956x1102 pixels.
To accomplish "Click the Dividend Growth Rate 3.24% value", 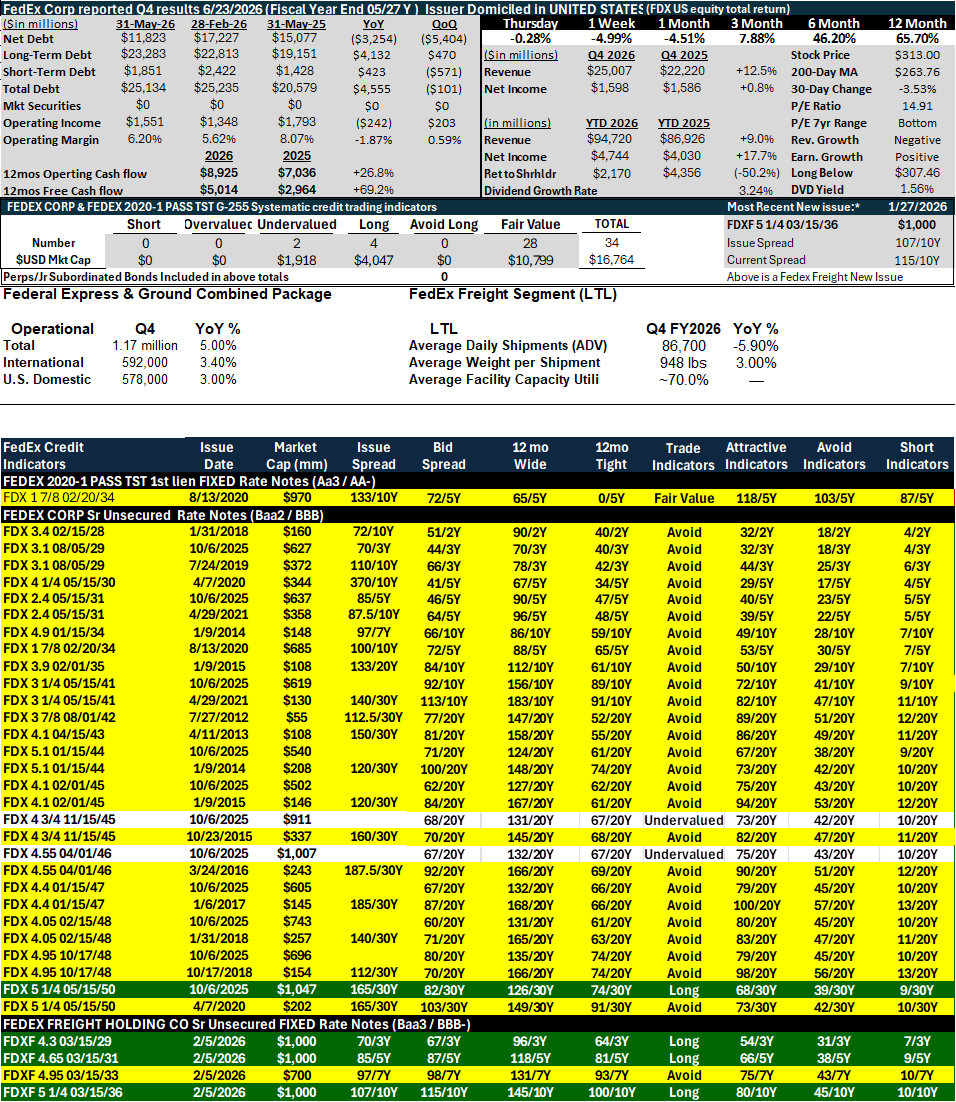I will click(x=756, y=190).
